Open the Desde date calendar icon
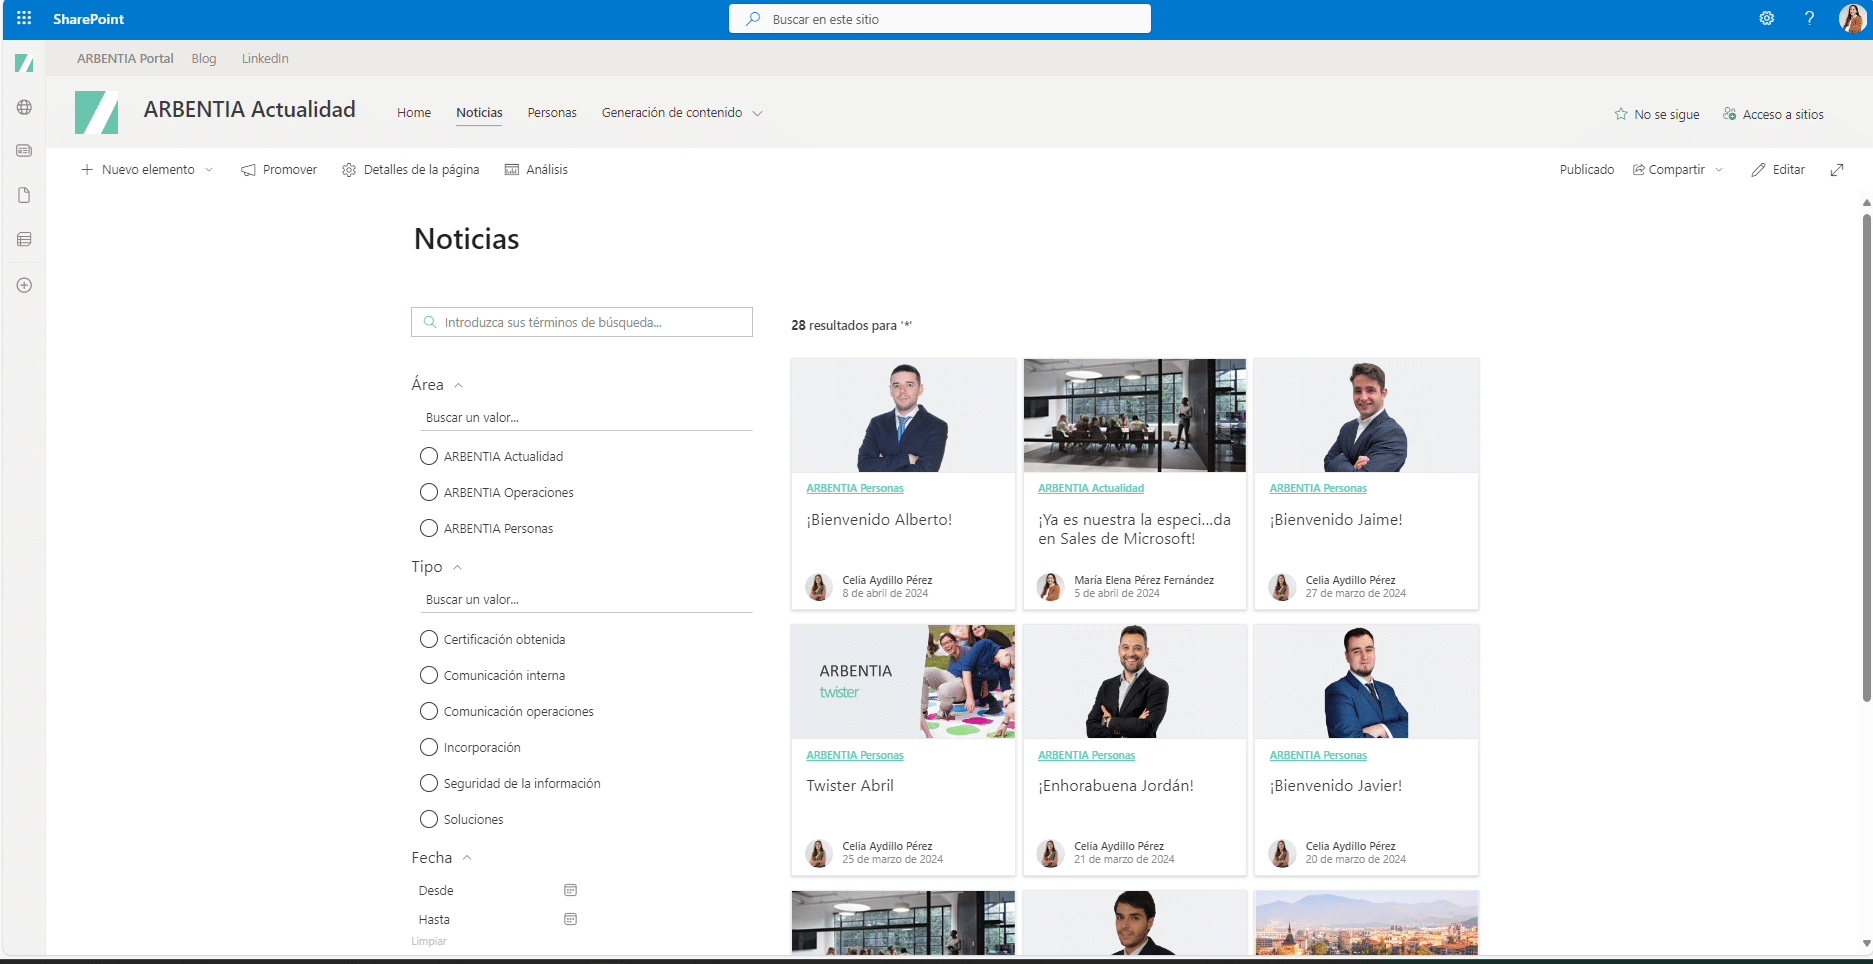This screenshot has width=1873, height=964. coord(570,890)
